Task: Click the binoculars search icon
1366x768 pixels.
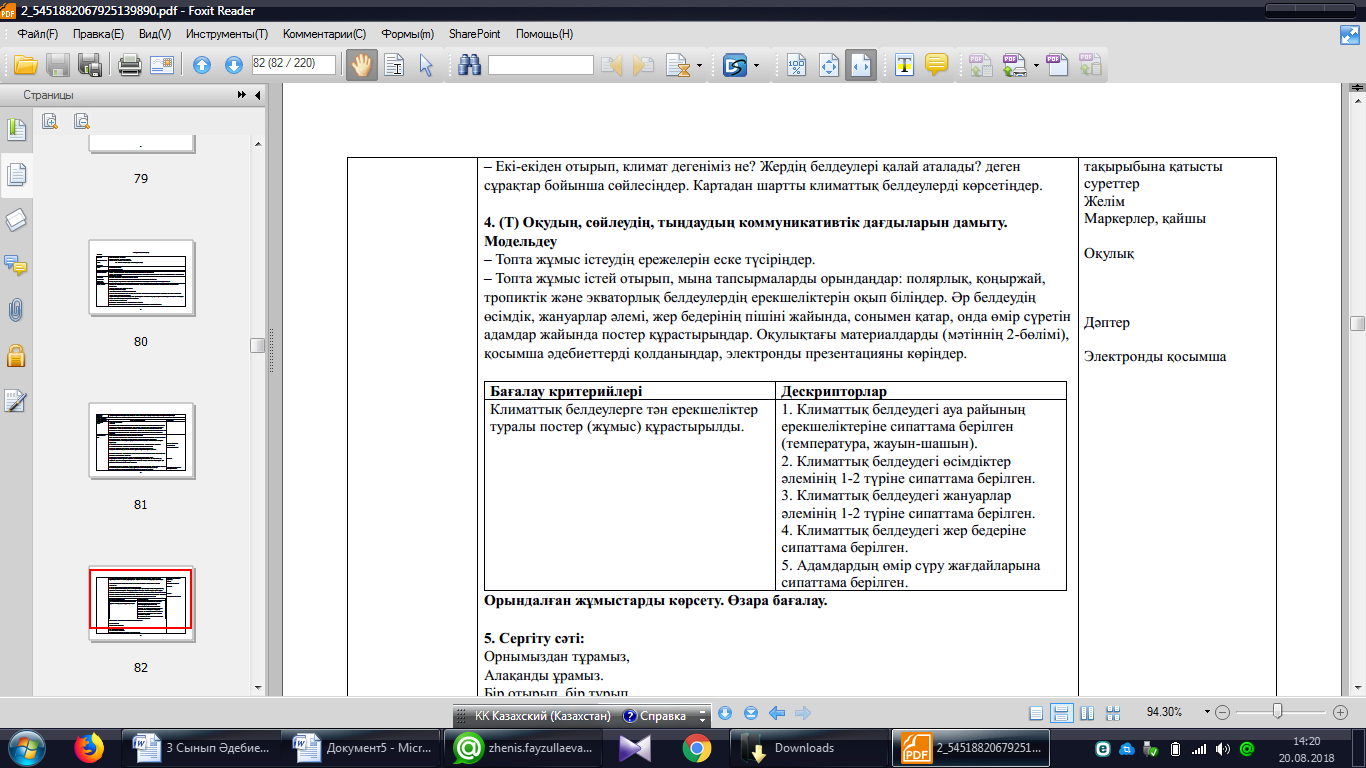Action: [x=470, y=65]
